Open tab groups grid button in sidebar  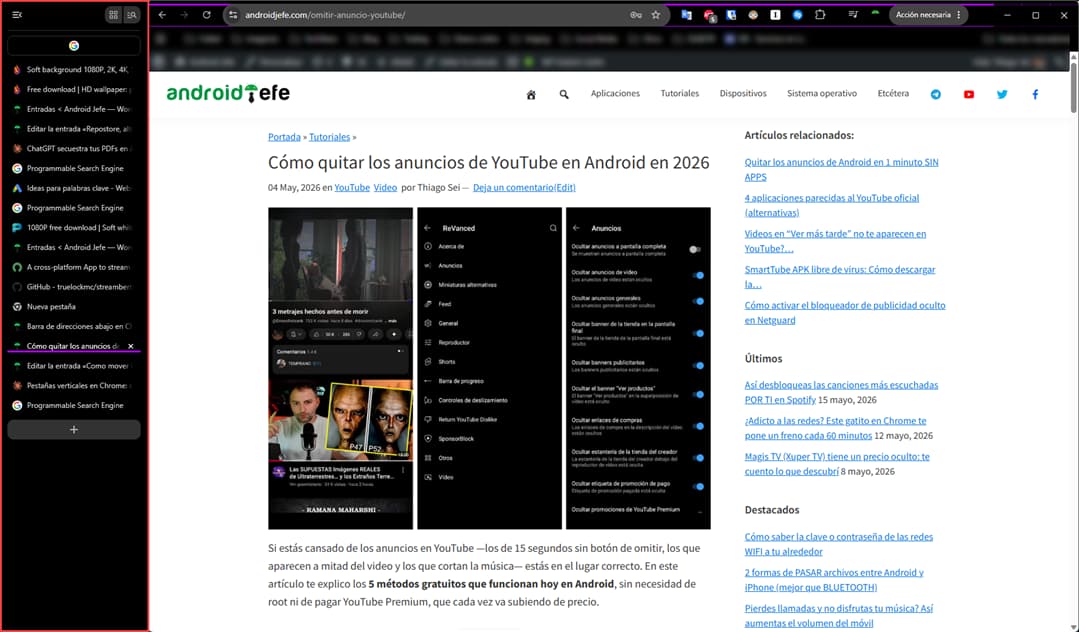(114, 14)
